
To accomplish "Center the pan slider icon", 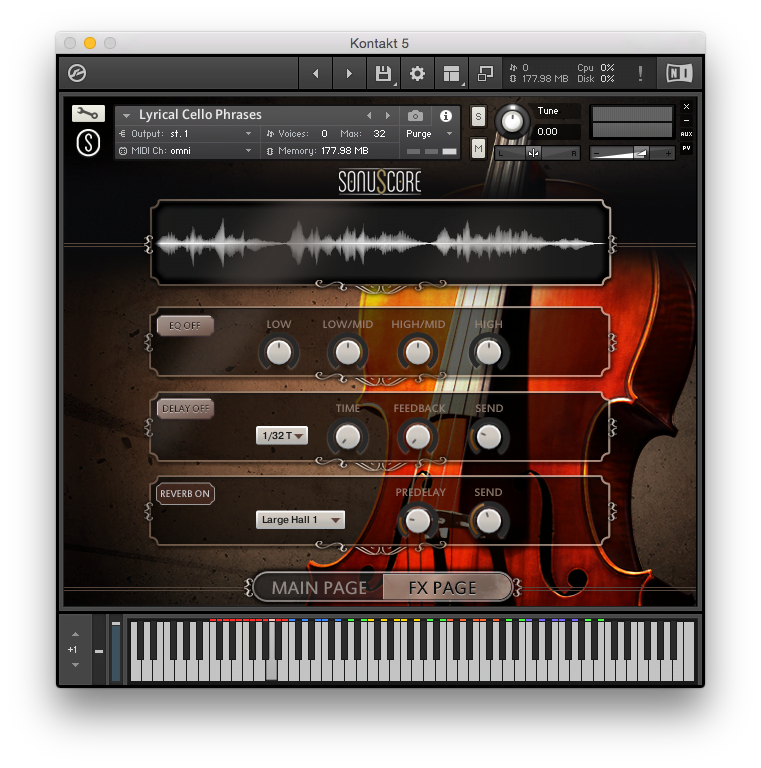I will click(534, 153).
